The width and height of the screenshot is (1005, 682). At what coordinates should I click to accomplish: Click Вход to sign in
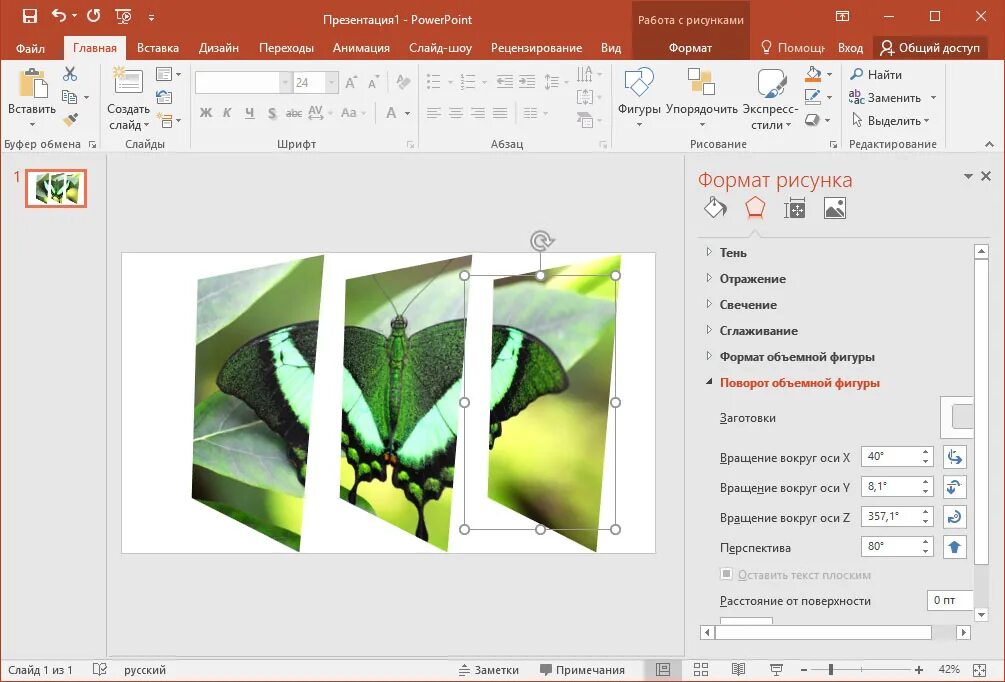[x=850, y=48]
